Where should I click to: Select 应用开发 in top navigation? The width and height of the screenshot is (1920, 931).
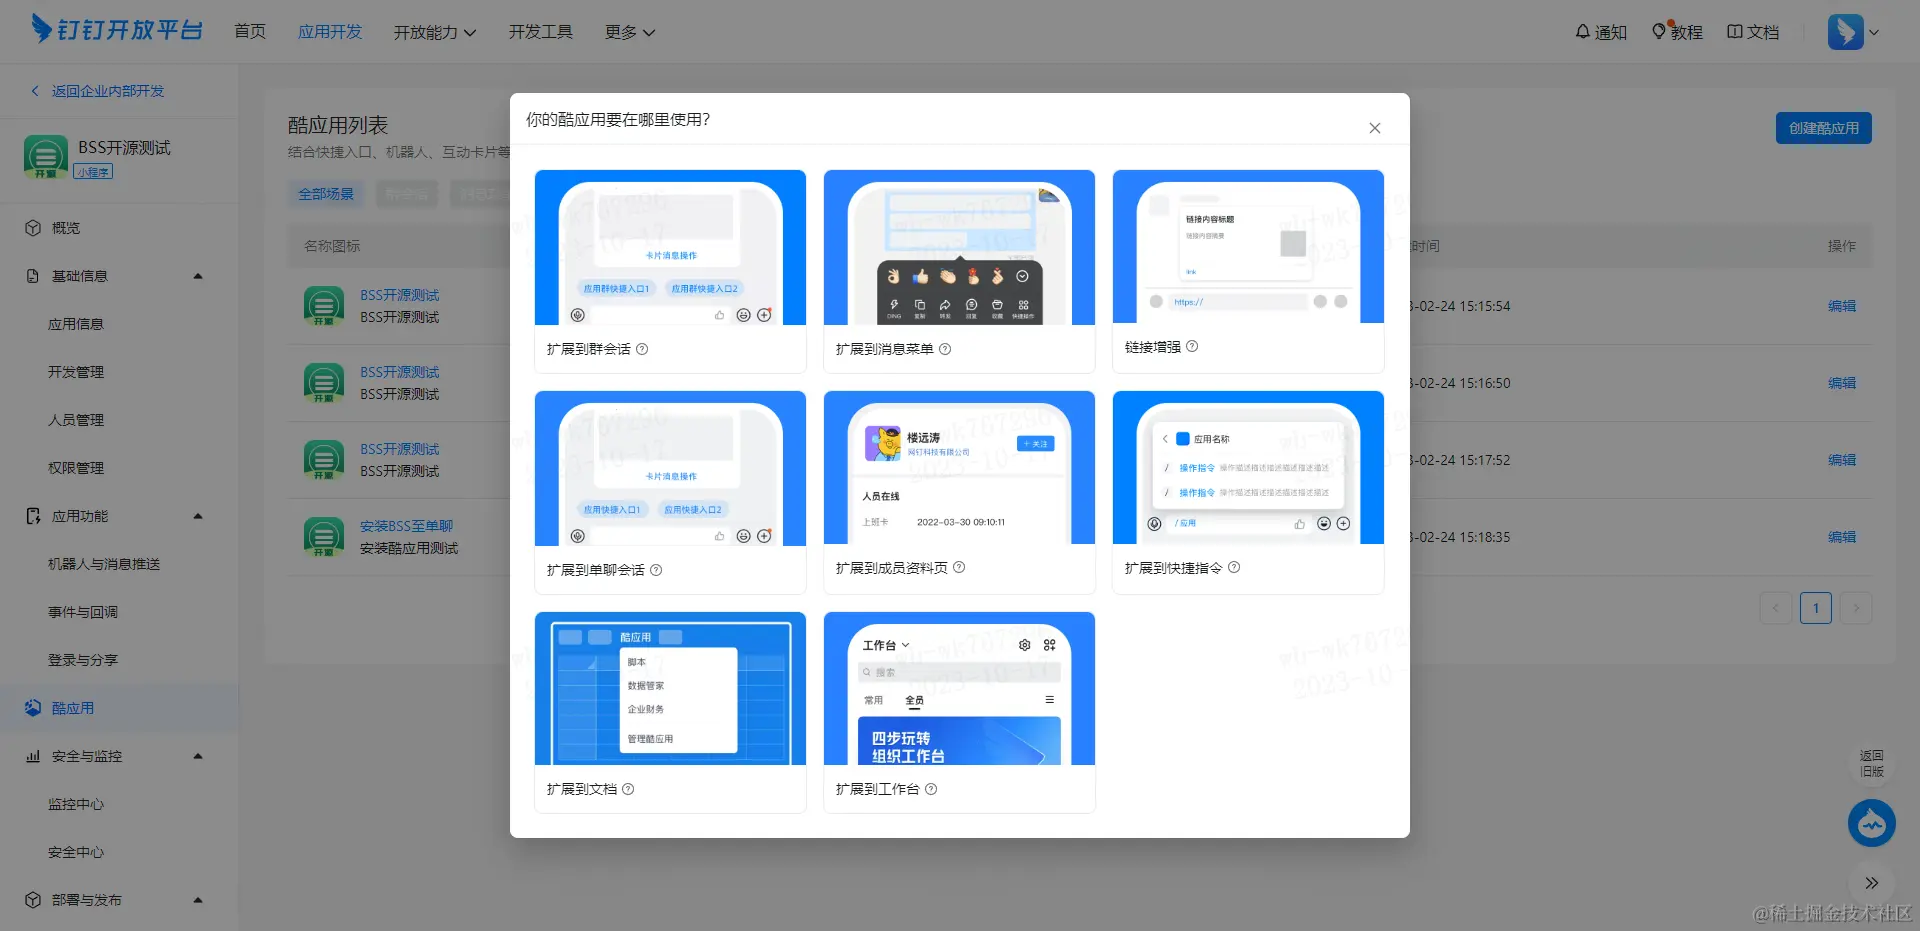330,32
